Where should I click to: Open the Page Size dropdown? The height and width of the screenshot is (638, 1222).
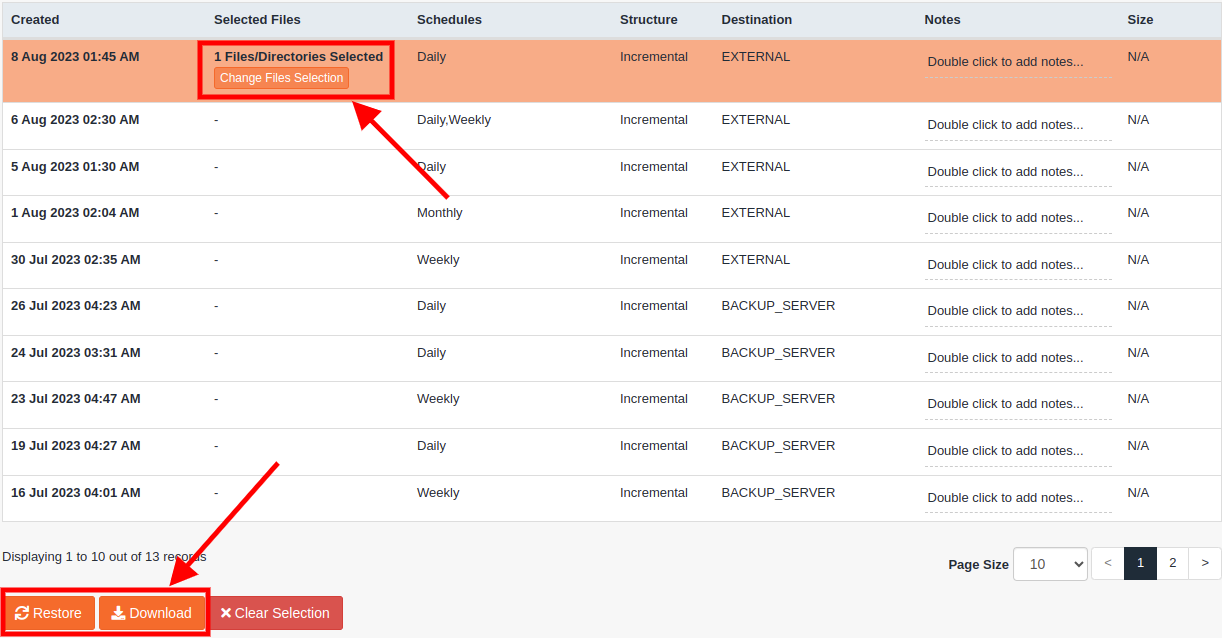pos(1050,564)
